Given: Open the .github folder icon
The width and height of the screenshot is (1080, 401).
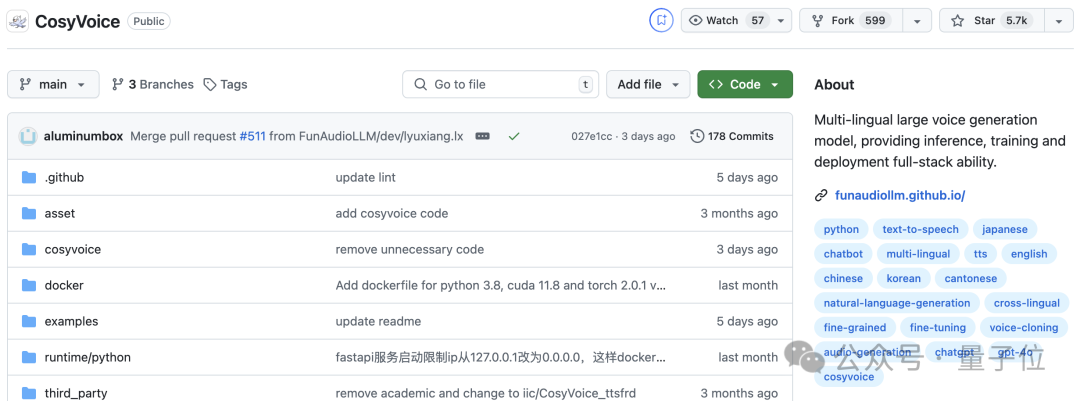Looking at the screenshot, I should point(28,177).
